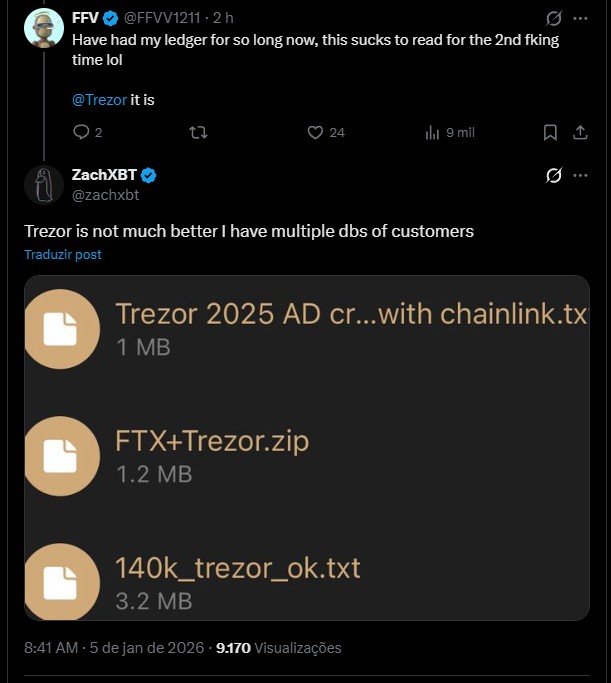Reply to the FFV post

point(82,132)
